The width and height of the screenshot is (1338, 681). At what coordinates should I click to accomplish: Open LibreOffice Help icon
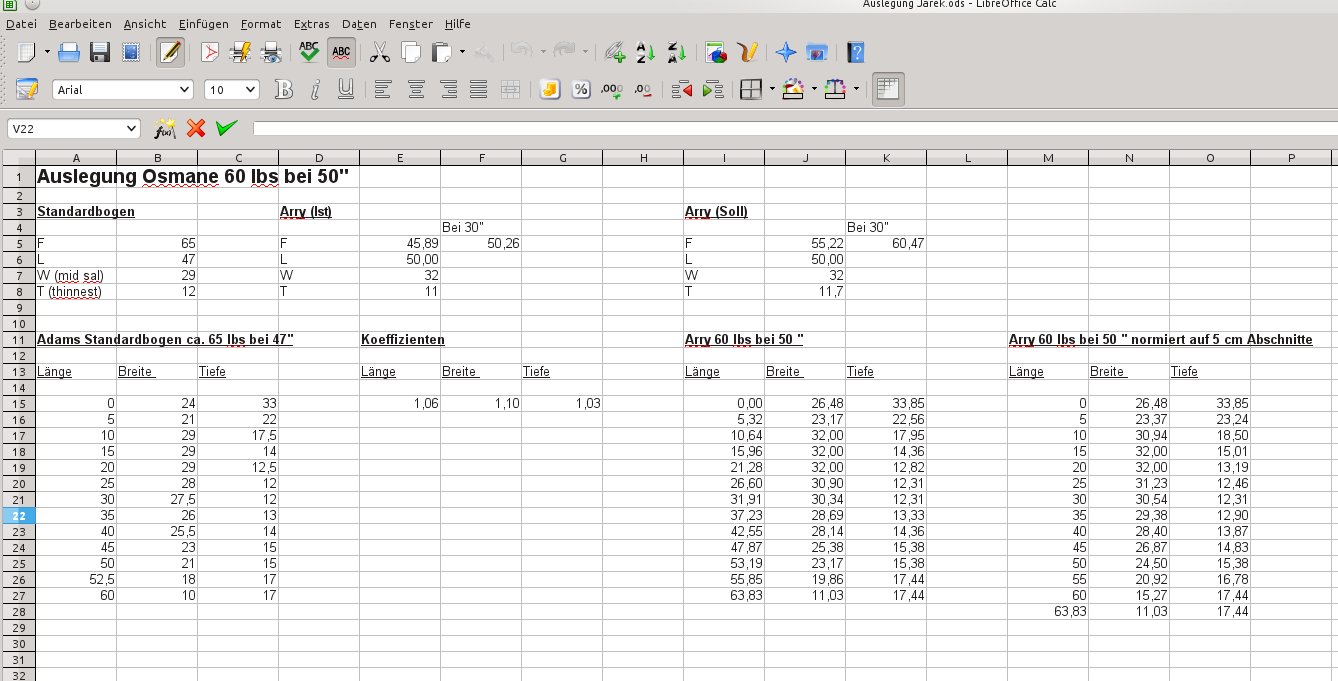(855, 52)
